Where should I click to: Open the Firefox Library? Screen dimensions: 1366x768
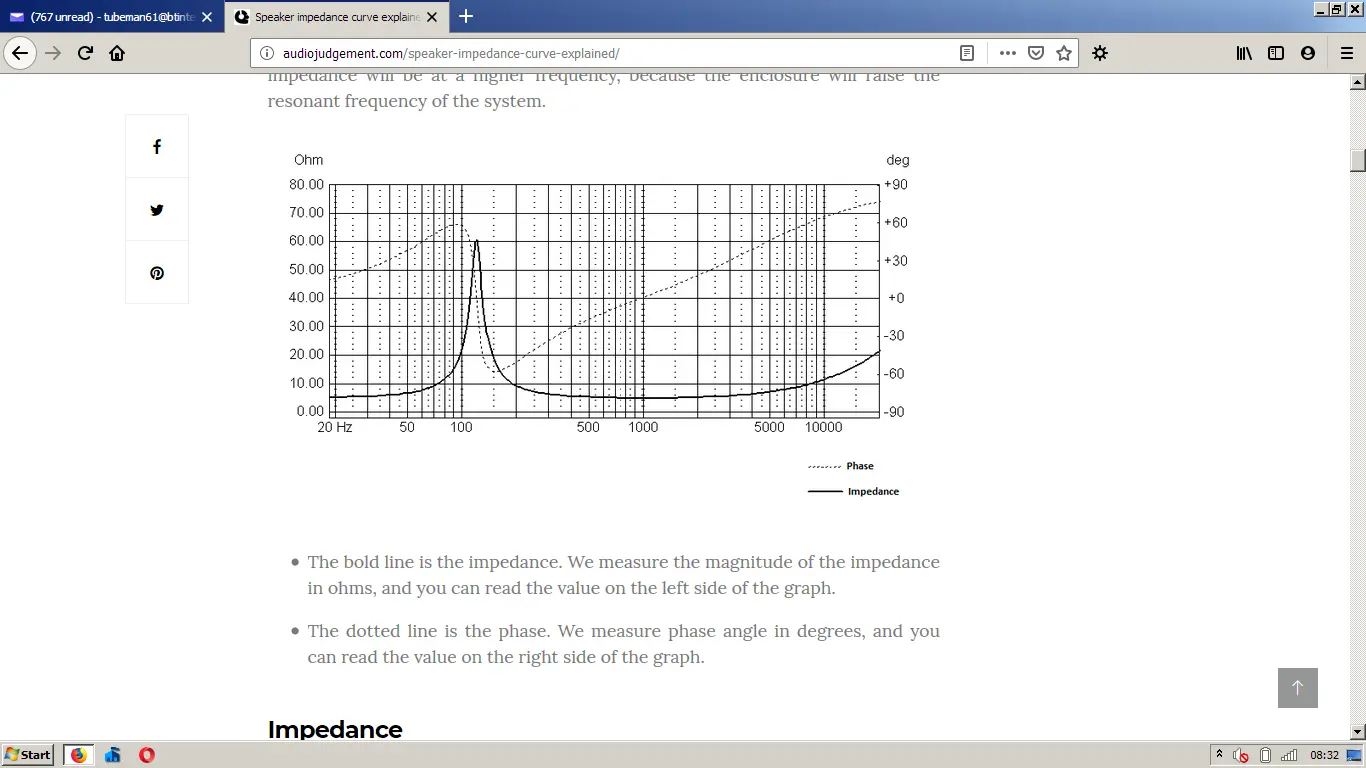tap(1244, 53)
